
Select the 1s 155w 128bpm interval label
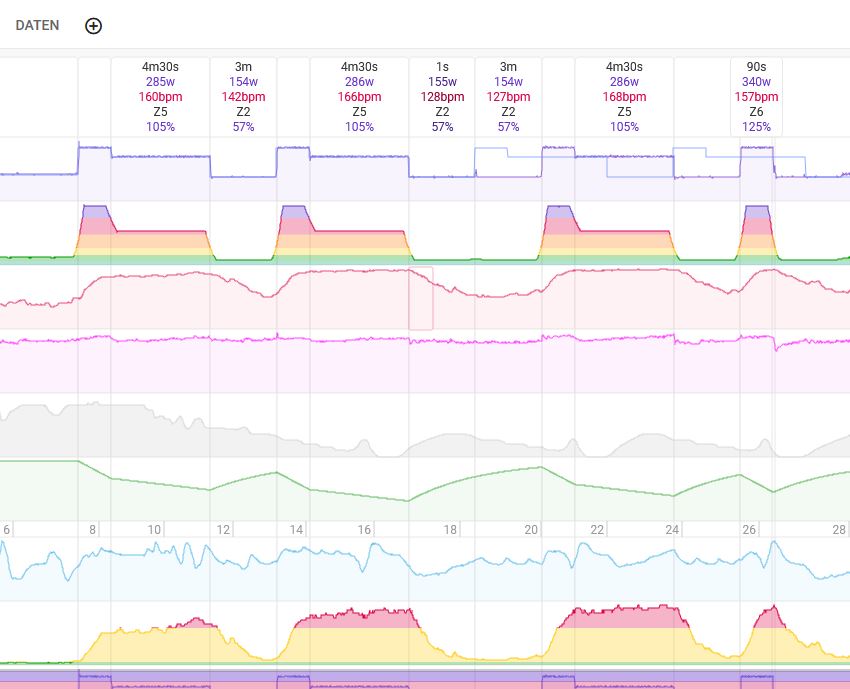click(441, 97)
